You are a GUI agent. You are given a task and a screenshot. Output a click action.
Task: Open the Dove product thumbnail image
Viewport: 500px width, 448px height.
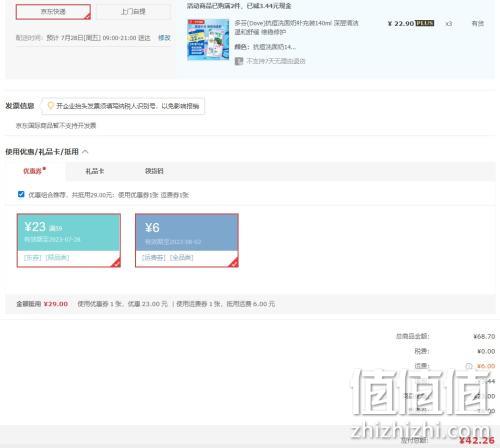208,40
